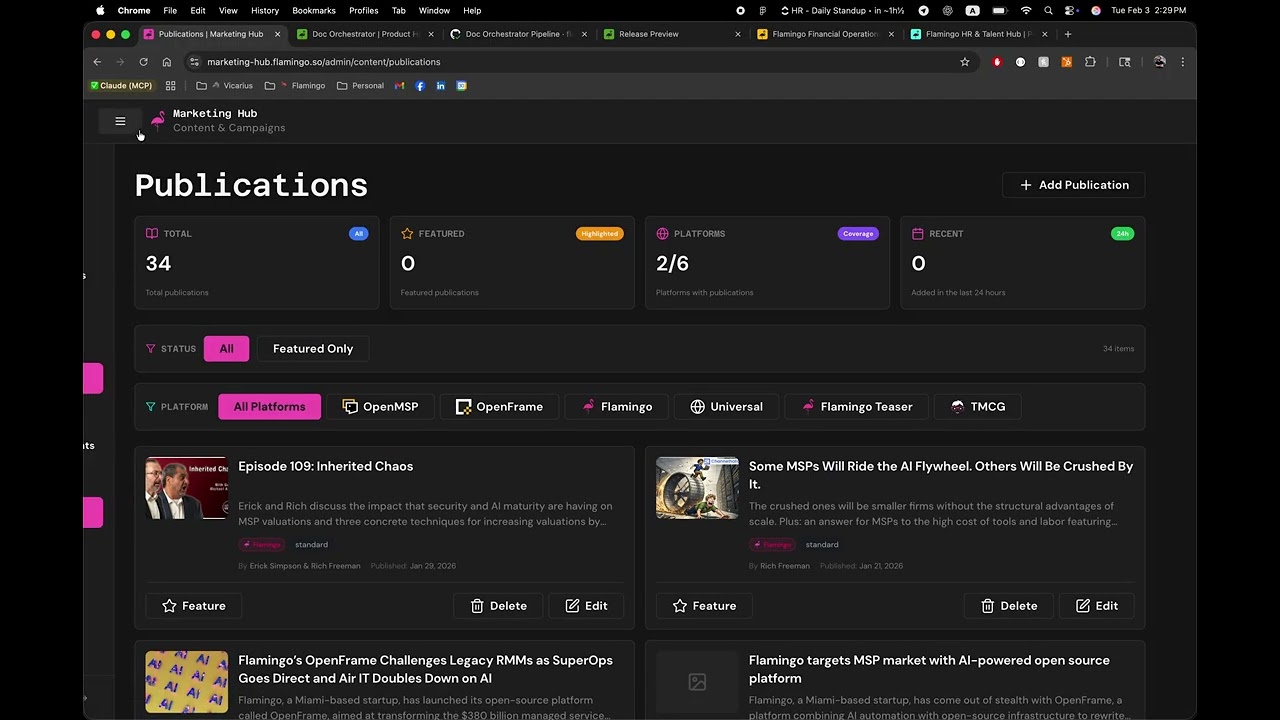Open the Chrome extensions puzzle icon
This screenshot has height=720, width=1280.
pos(1090,62)
